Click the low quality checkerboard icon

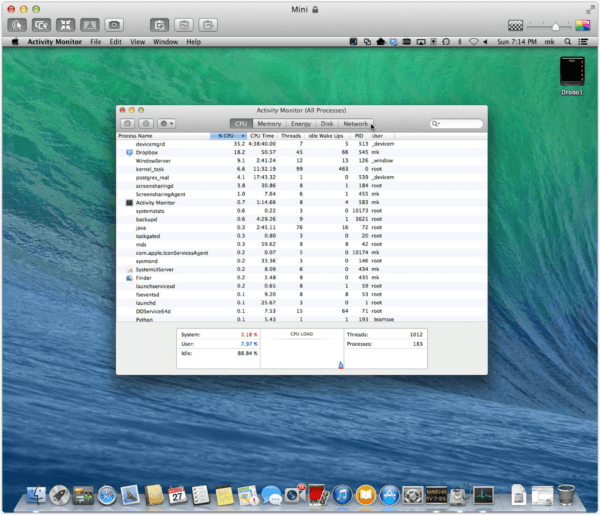[515, 26]
